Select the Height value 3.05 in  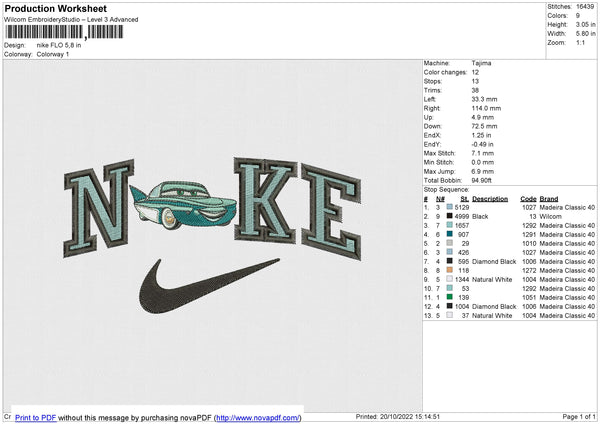point(585,24)
